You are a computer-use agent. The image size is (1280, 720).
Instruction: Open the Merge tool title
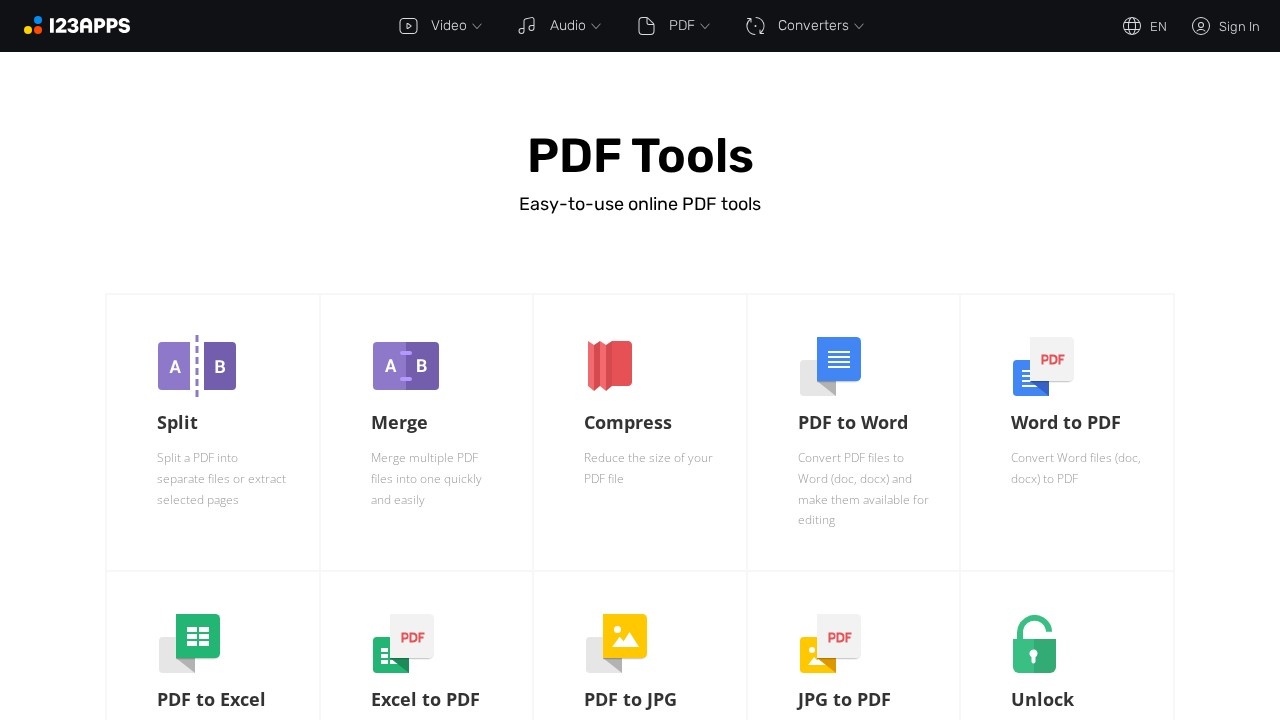click(399, 422)
